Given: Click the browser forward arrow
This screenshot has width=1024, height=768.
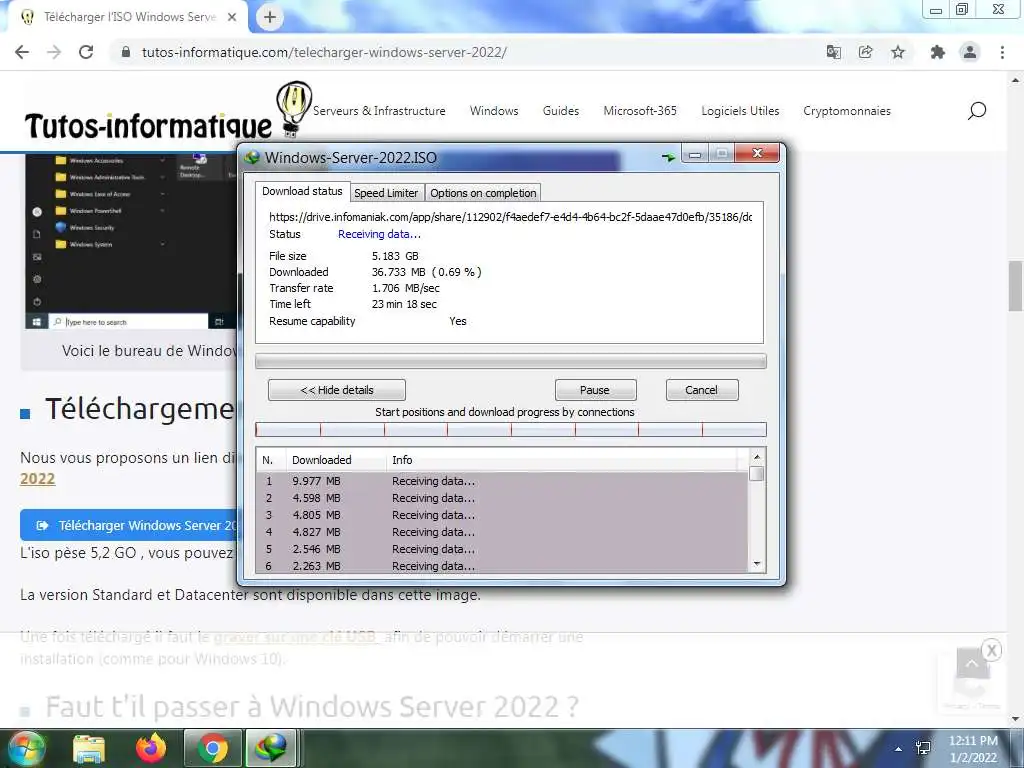Looking at the screenshot, I should point(54,52).
